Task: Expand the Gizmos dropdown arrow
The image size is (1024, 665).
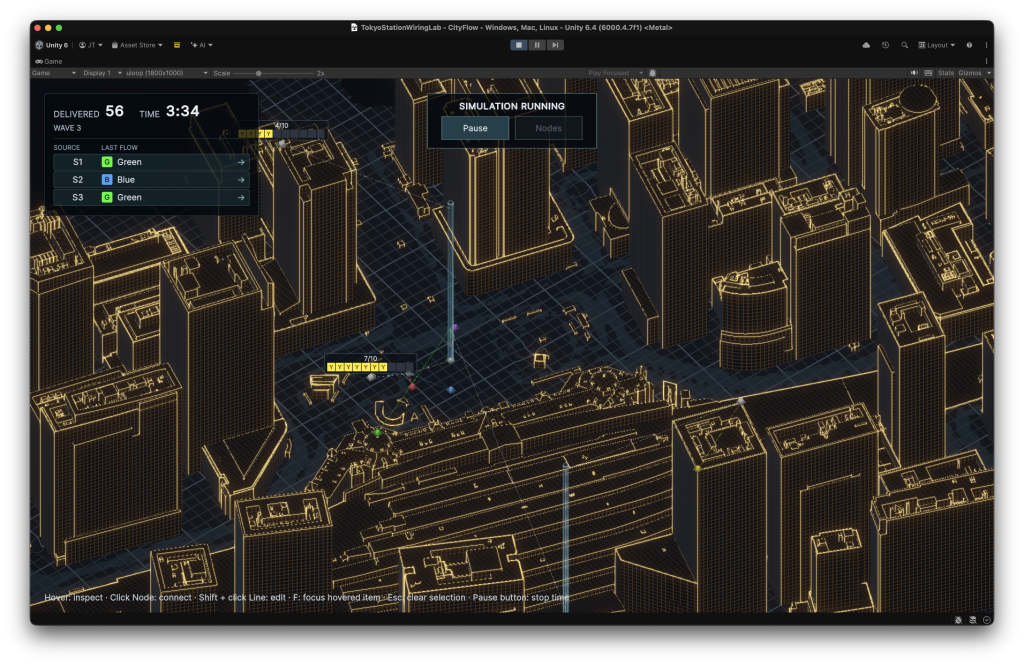Action: point(989,73)
